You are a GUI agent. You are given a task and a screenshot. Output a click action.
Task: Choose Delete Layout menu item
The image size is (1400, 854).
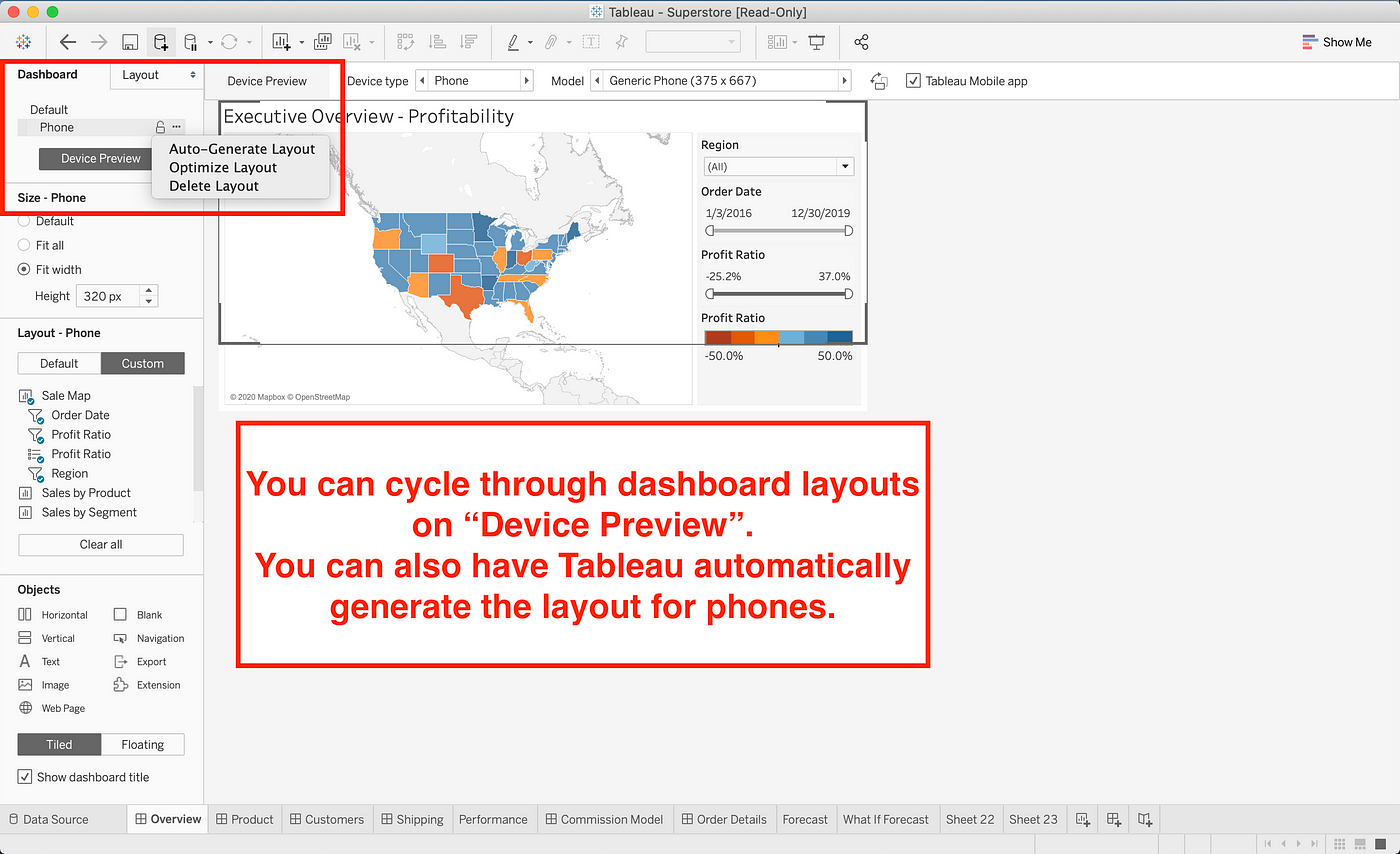click(x=214, y=186)
